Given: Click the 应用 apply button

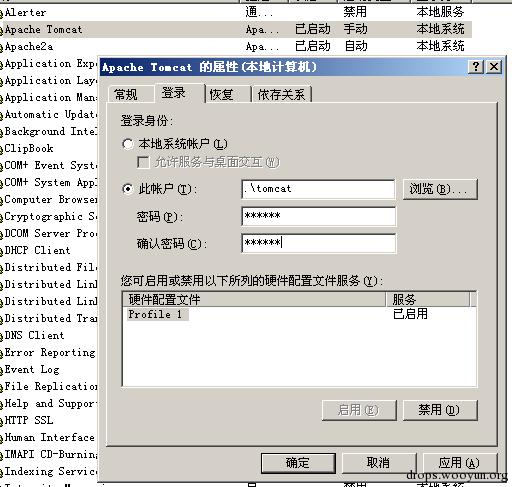Looking at the screenshot, I should [x=460, y=463].
